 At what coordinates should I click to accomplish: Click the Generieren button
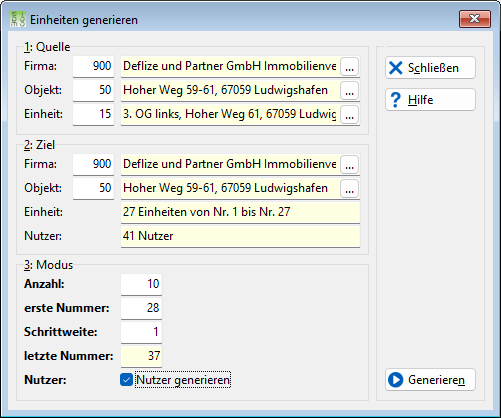(x=430, y=380)
